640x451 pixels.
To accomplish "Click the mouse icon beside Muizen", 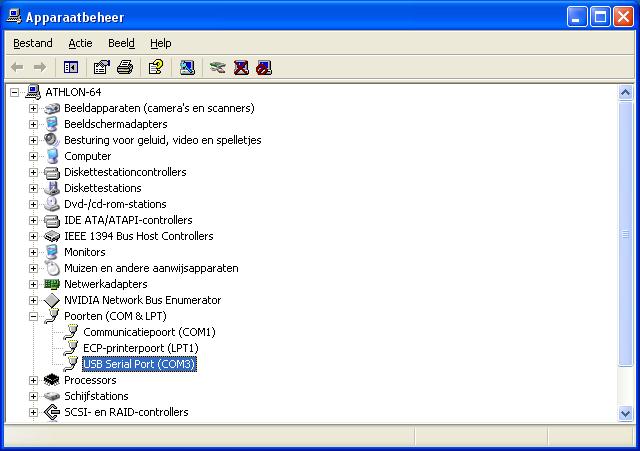I will (x=52, y=268).
